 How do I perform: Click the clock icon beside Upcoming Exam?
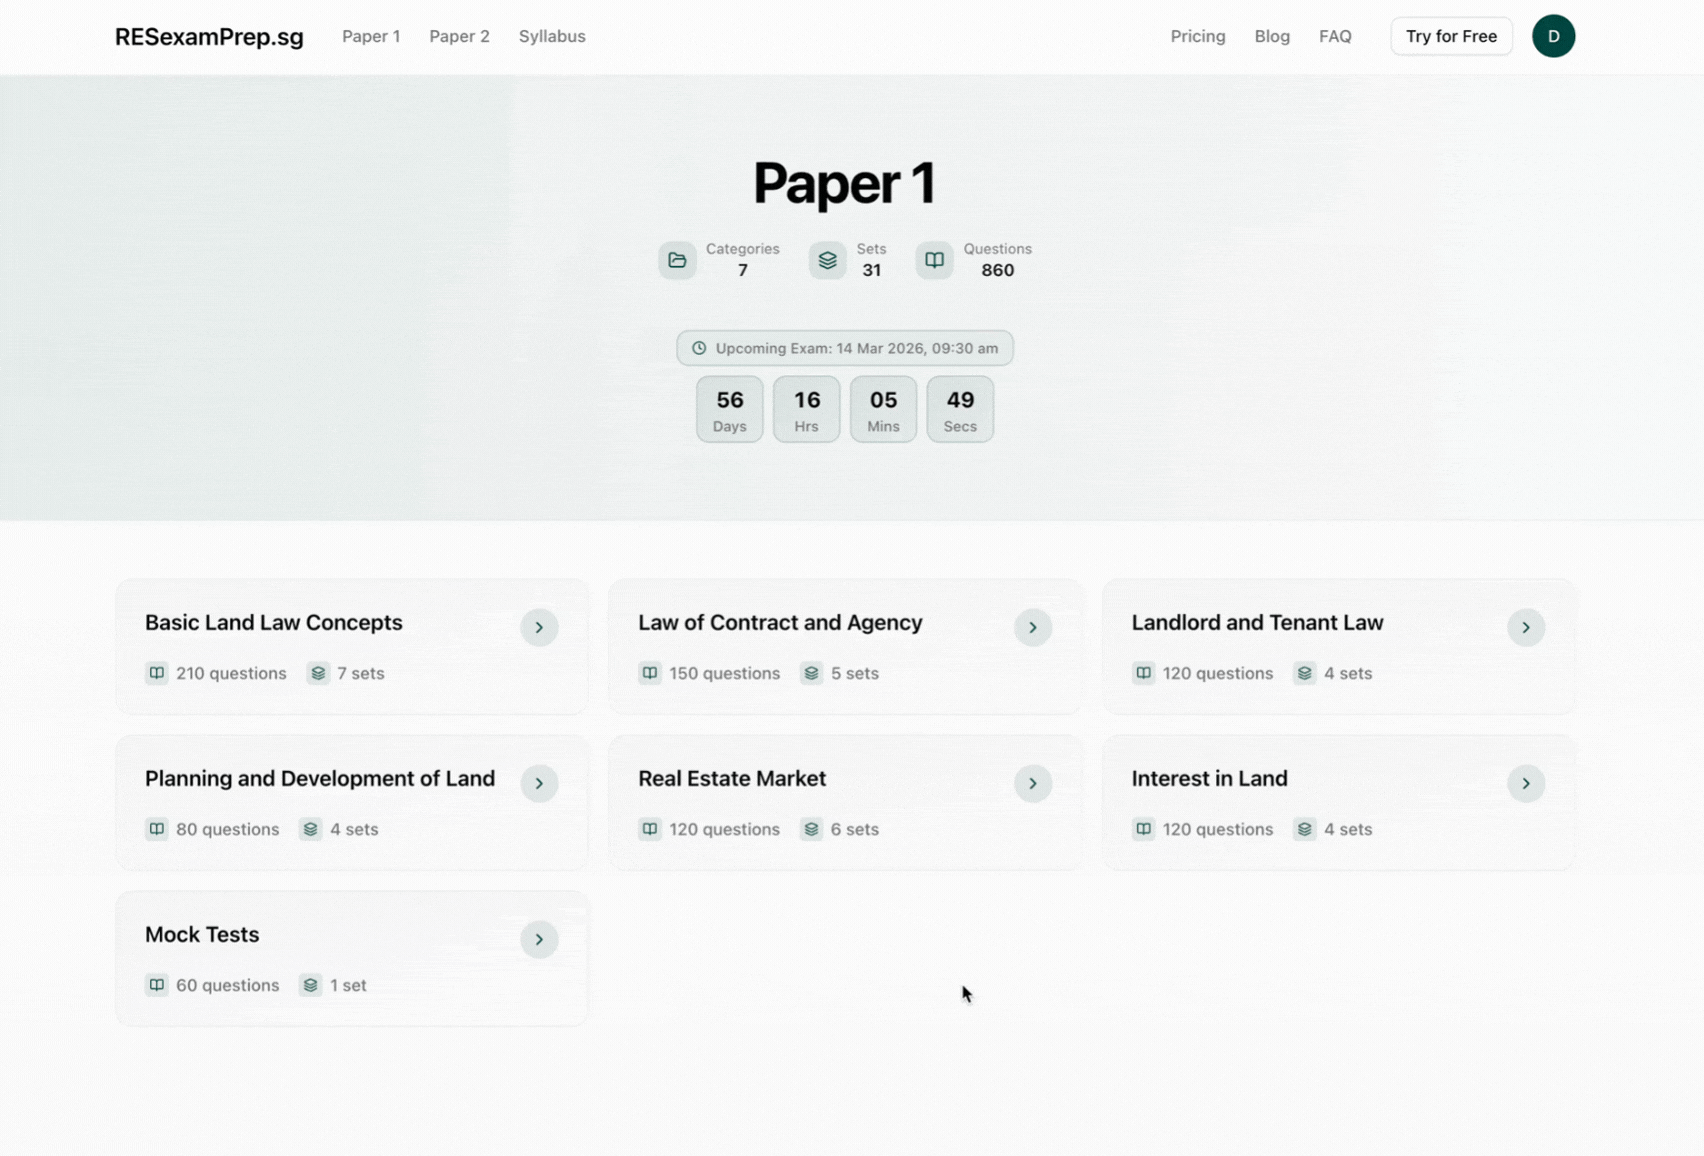click(x=699, y=348)
